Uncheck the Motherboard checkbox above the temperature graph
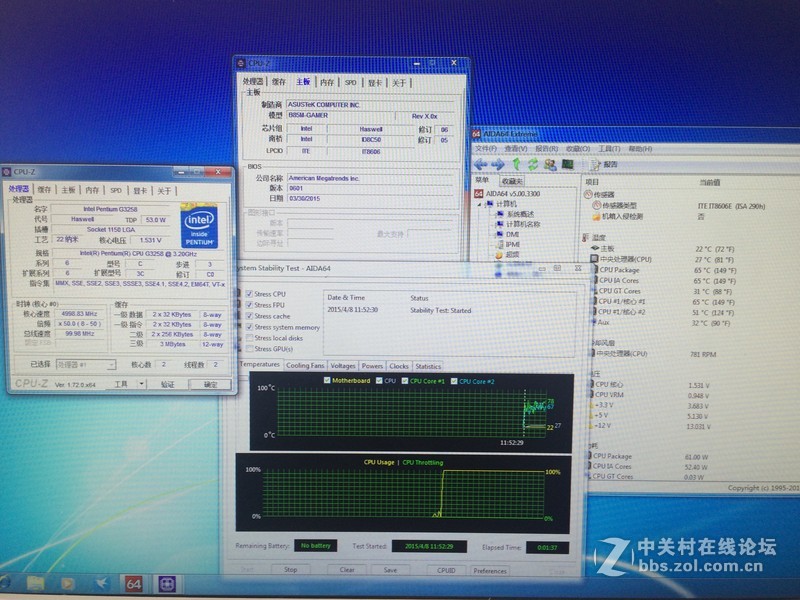The width and height of the screenshot is (800, 600). (326, 380)
